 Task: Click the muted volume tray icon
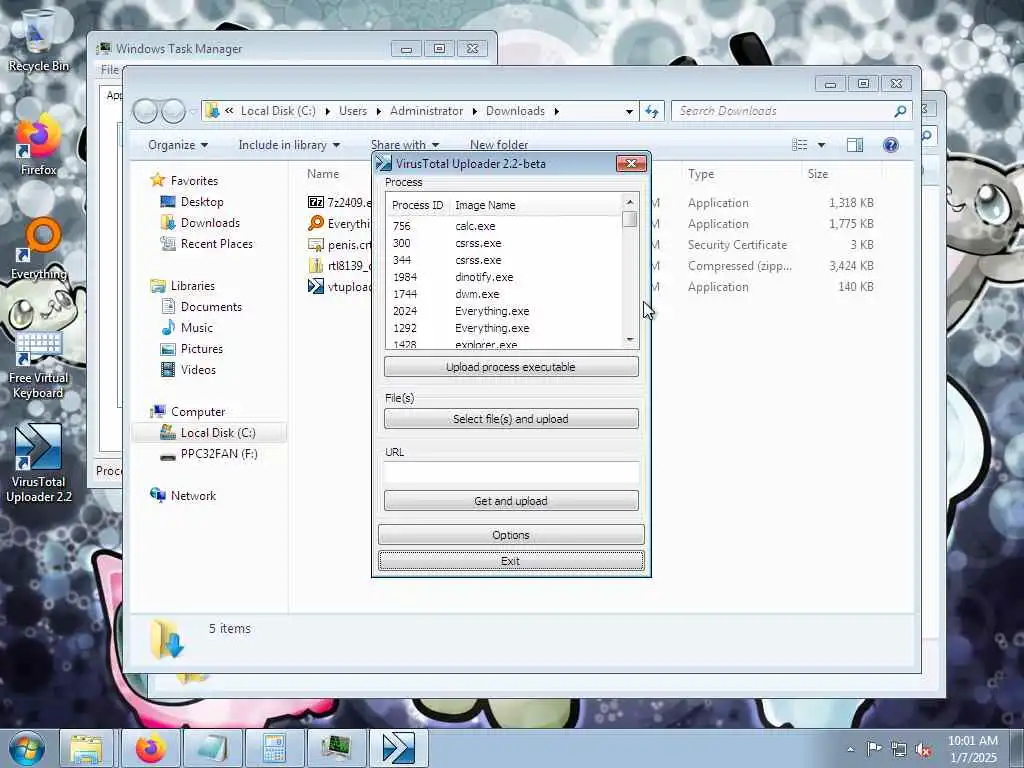pyautogui.click(x=923, y=750)
